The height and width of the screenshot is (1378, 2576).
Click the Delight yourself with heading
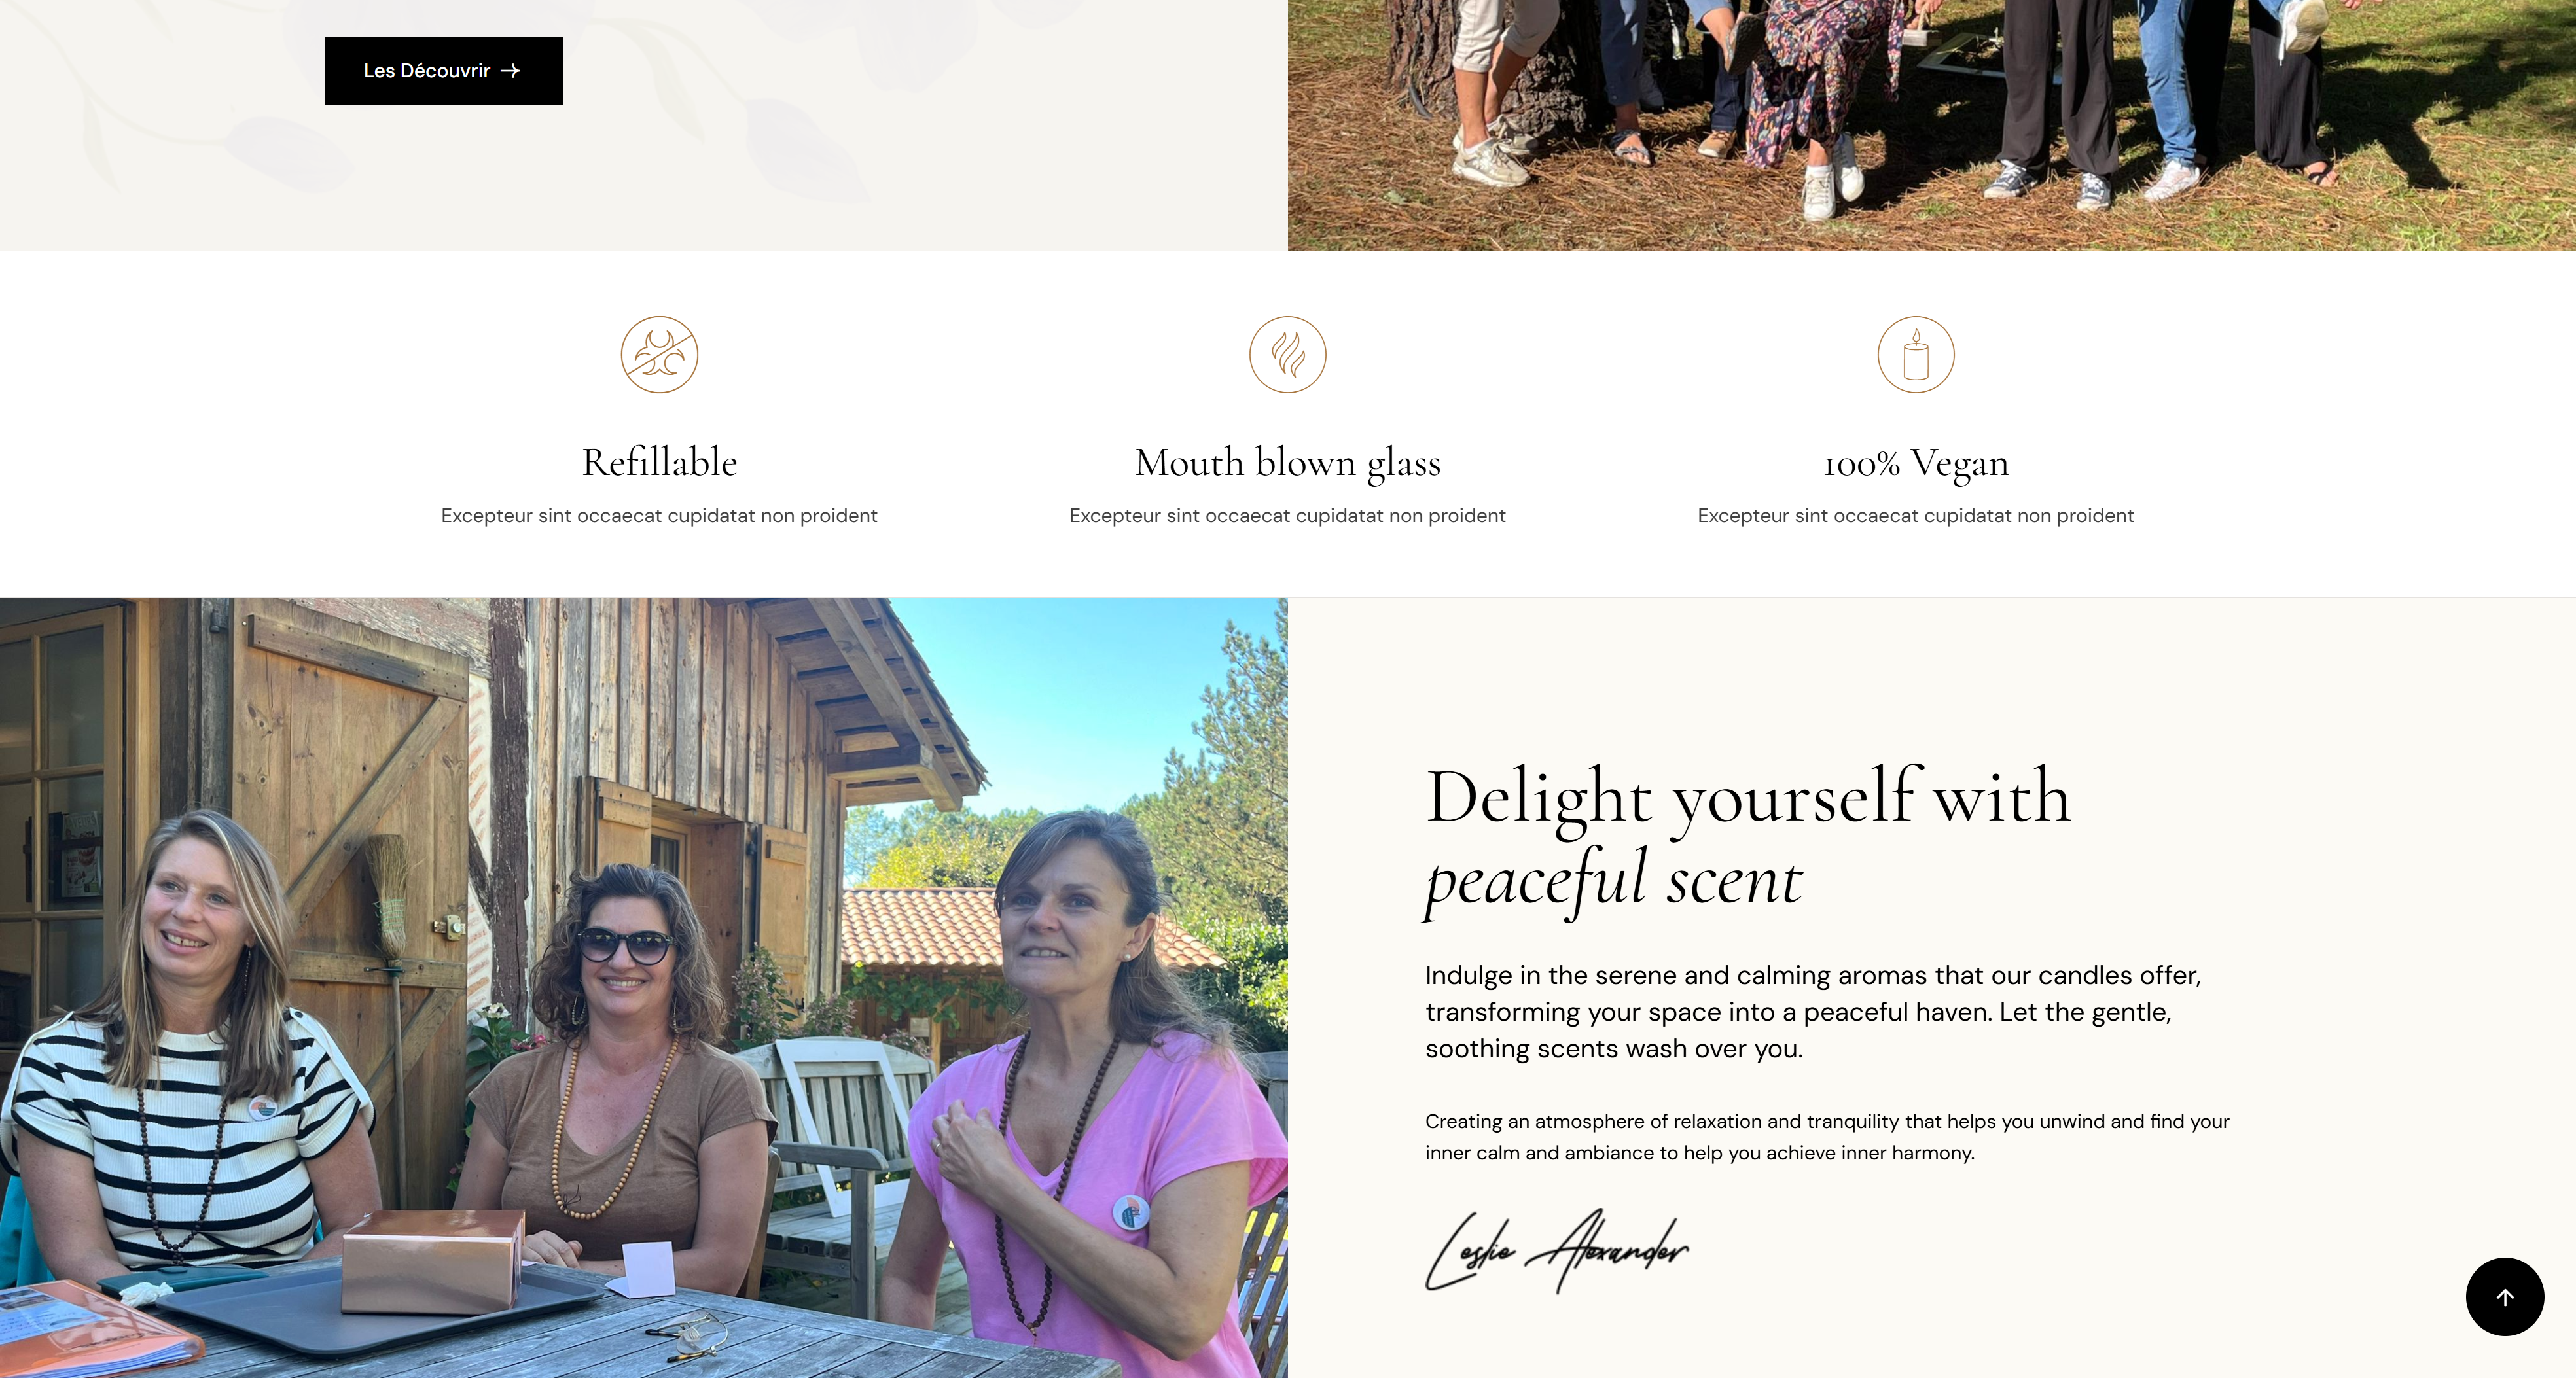(1748, 798)
